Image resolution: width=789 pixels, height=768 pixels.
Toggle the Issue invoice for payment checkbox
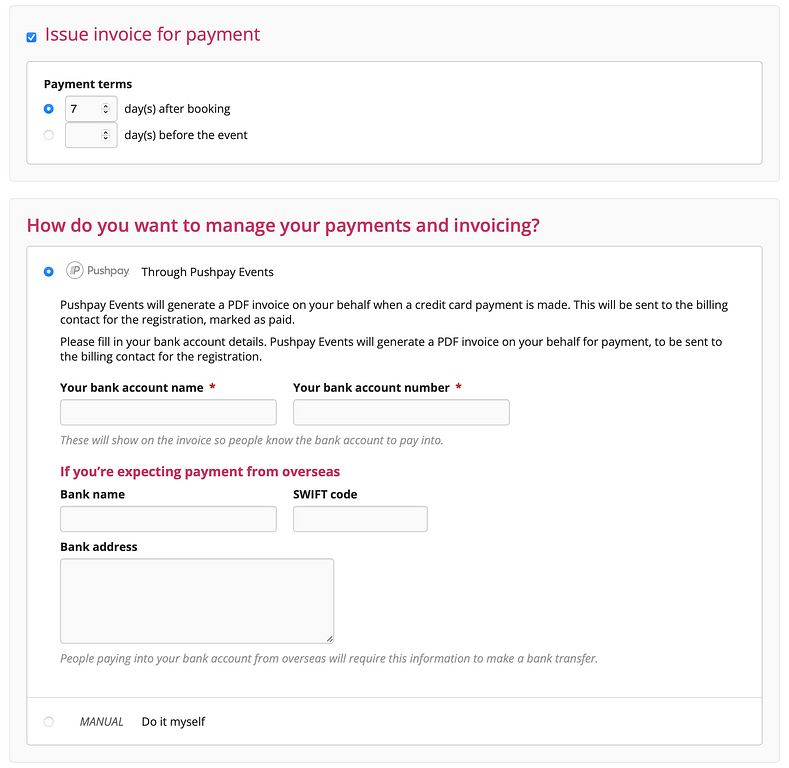pos(32,37)
